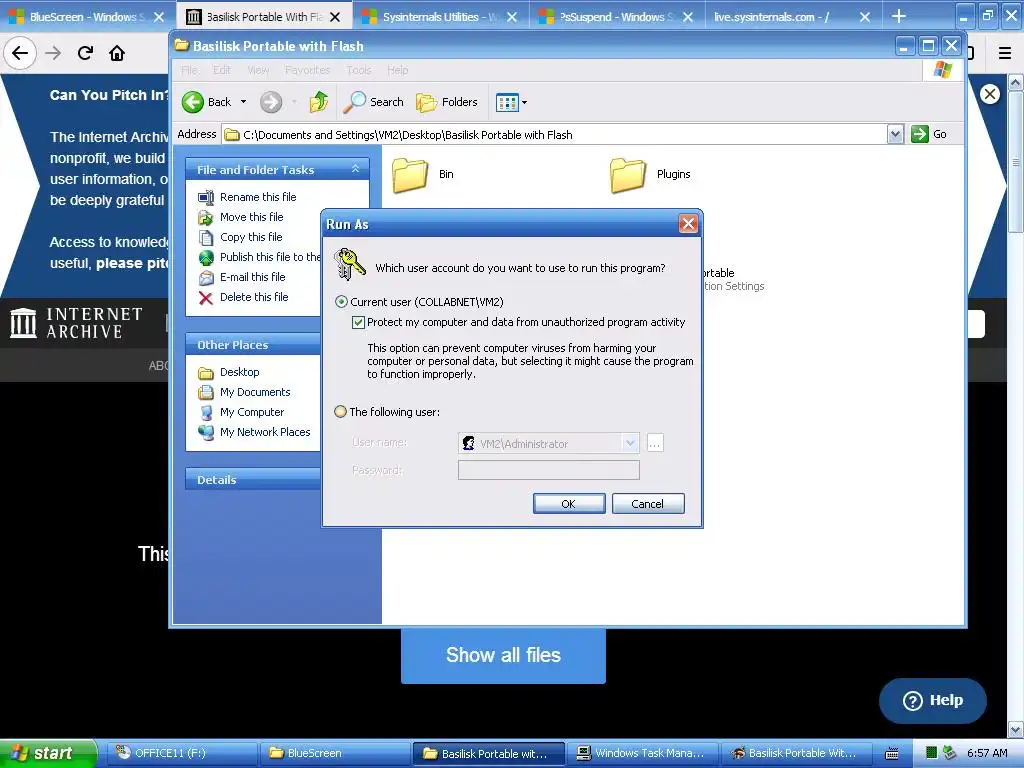
Task: Open the Views dropdown arrow
Action: tap(524, 103)
